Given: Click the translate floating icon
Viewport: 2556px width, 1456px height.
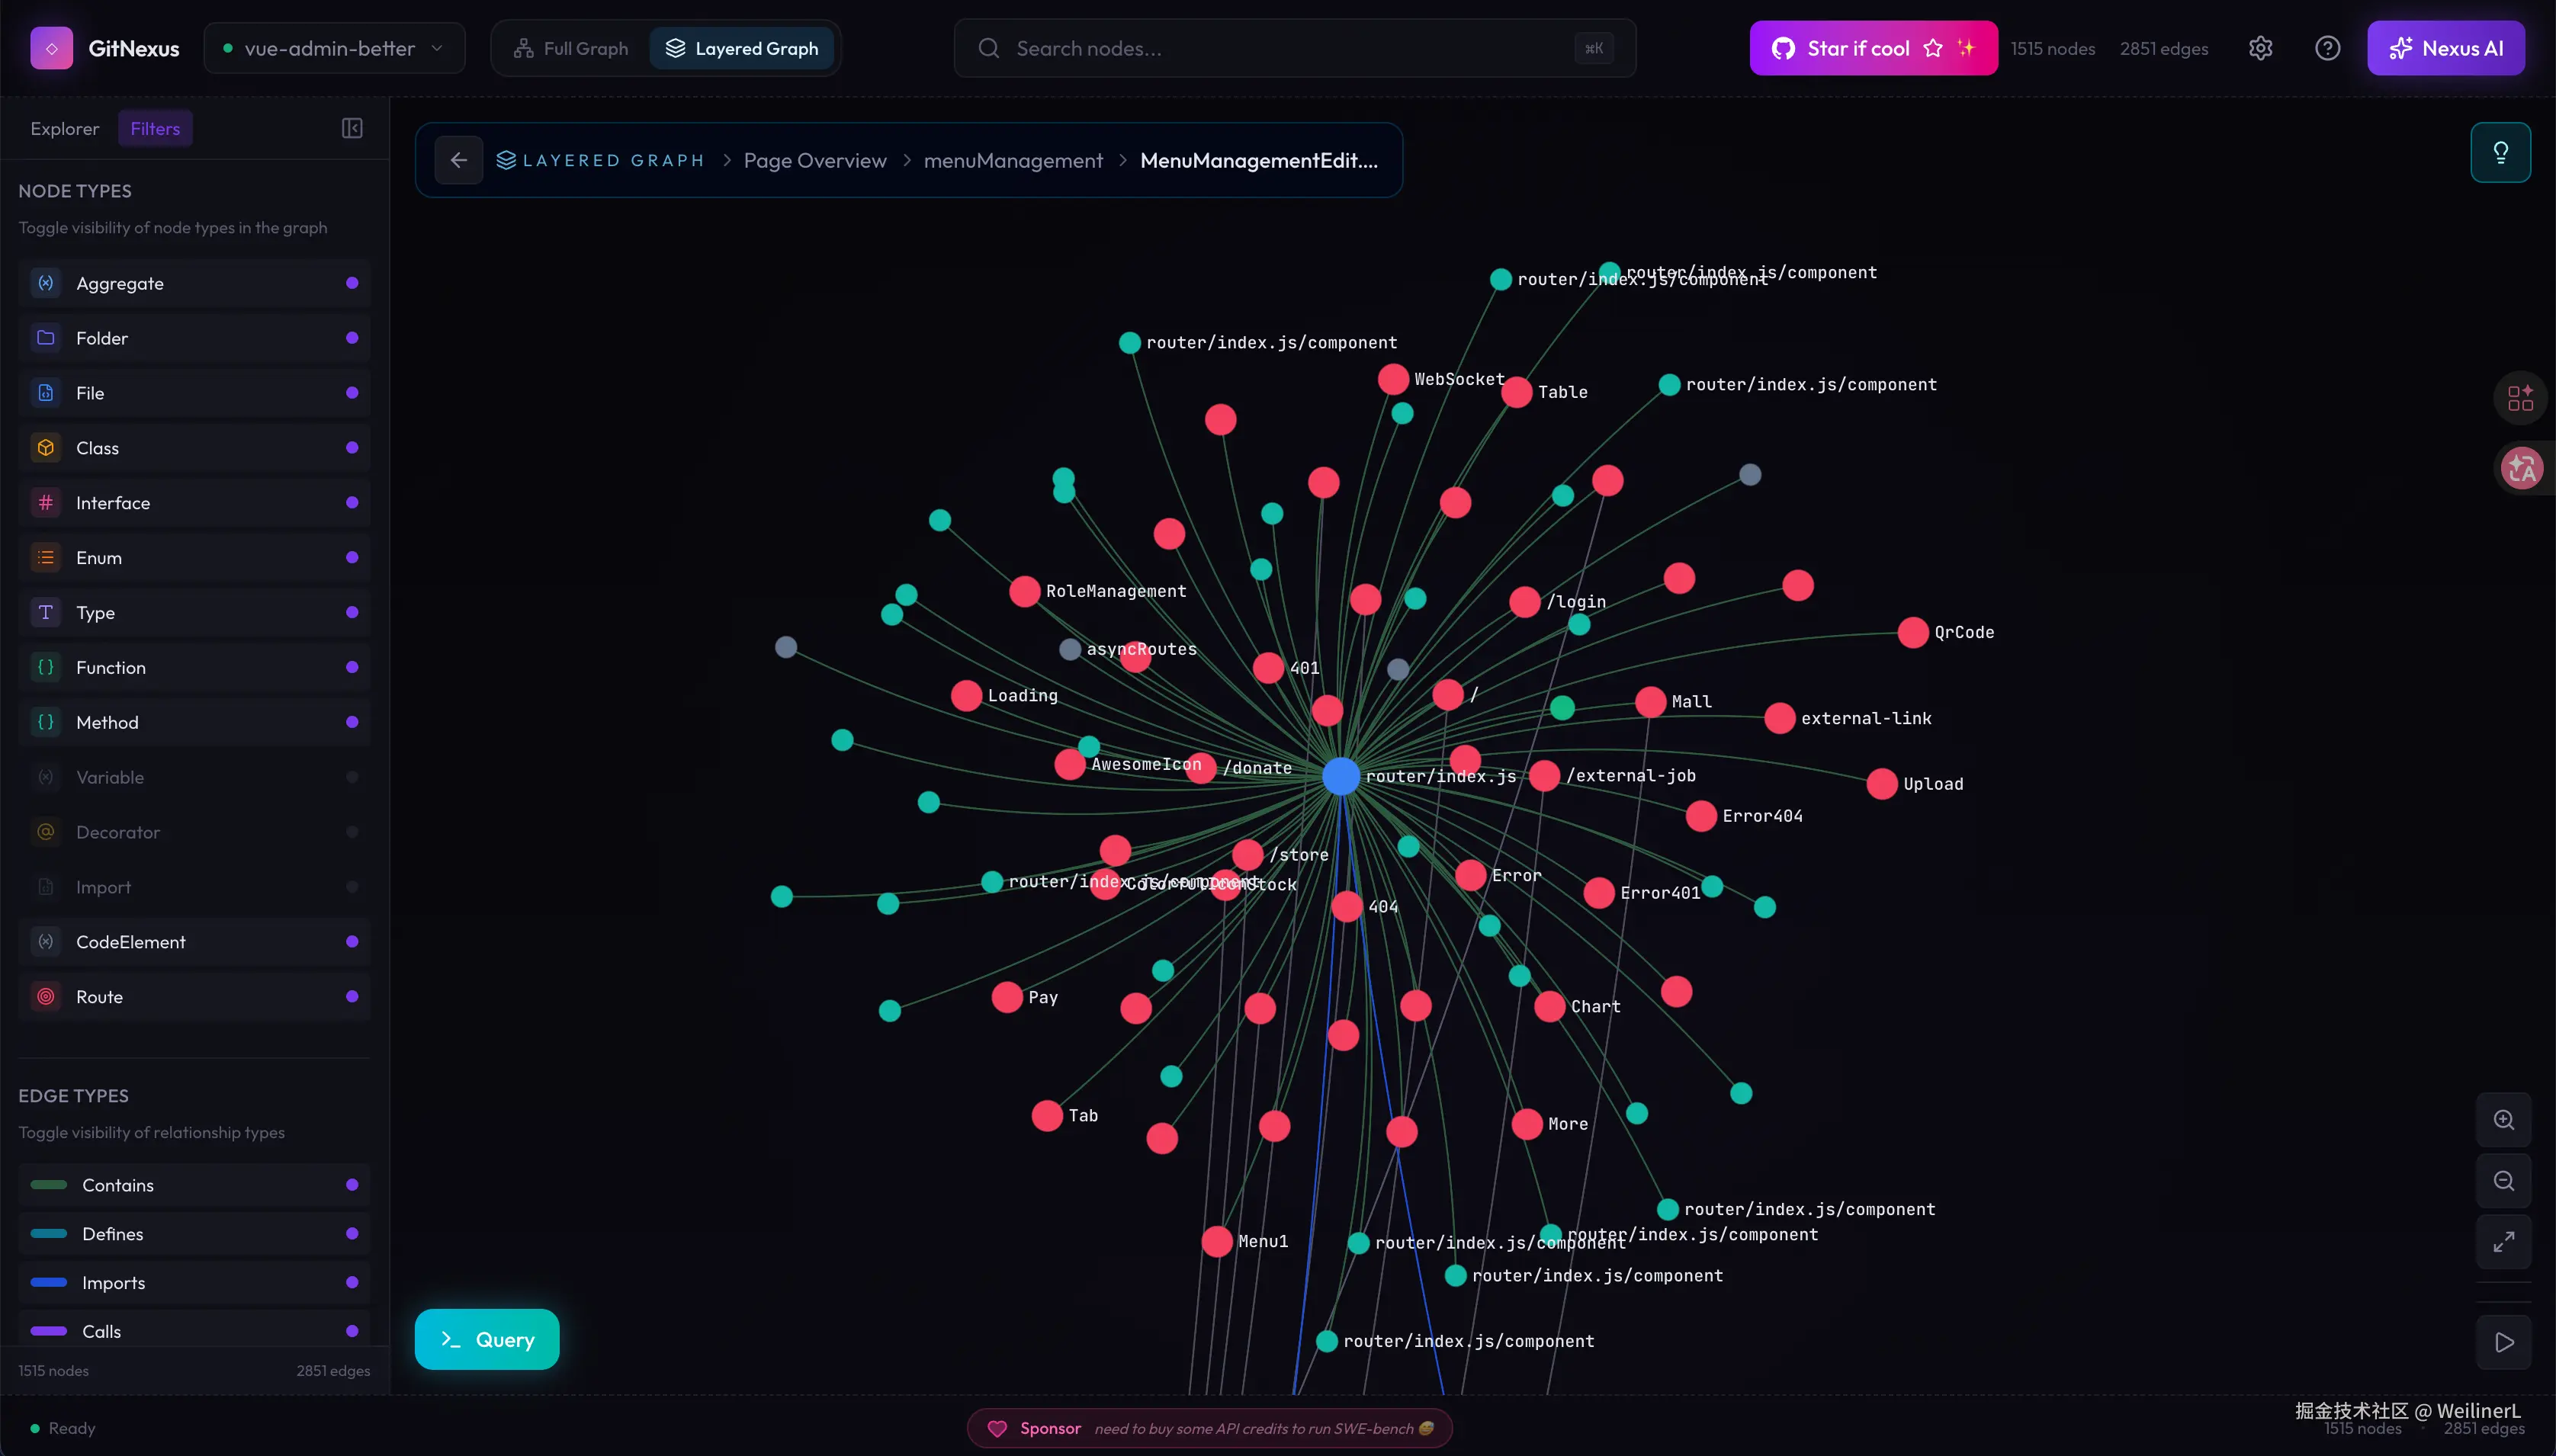Looking at the screenshot, I should (2522, 467).
